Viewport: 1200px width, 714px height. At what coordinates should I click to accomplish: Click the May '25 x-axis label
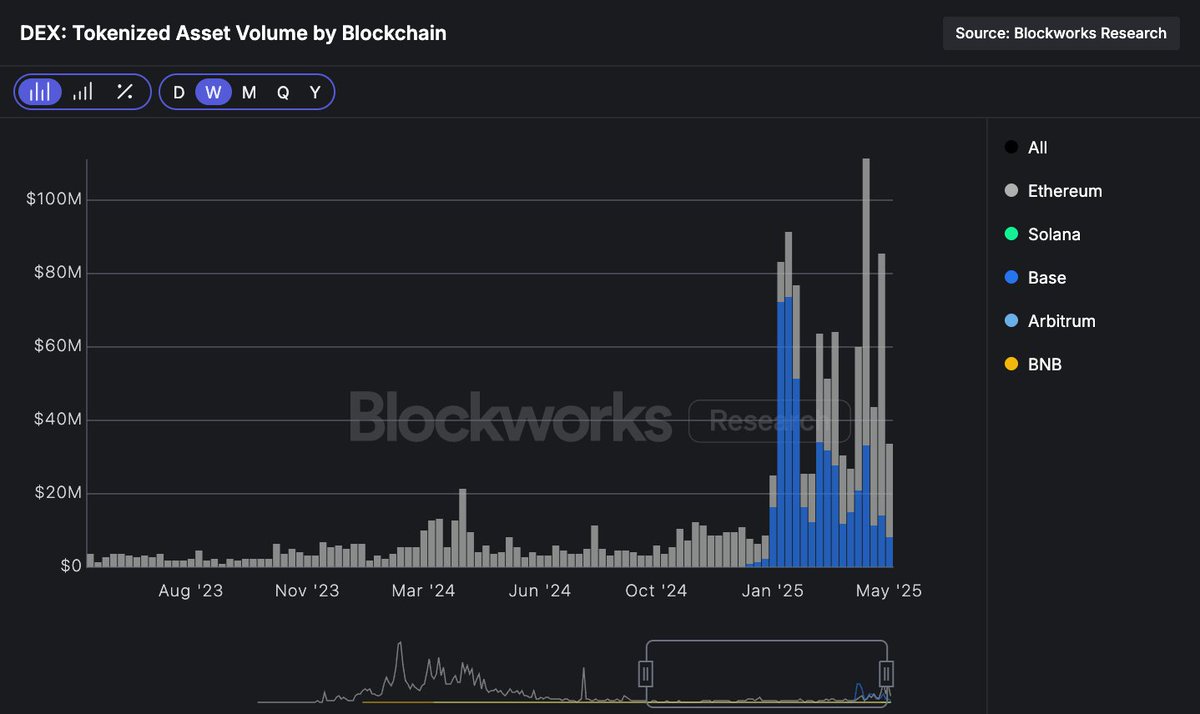(888, 591)
